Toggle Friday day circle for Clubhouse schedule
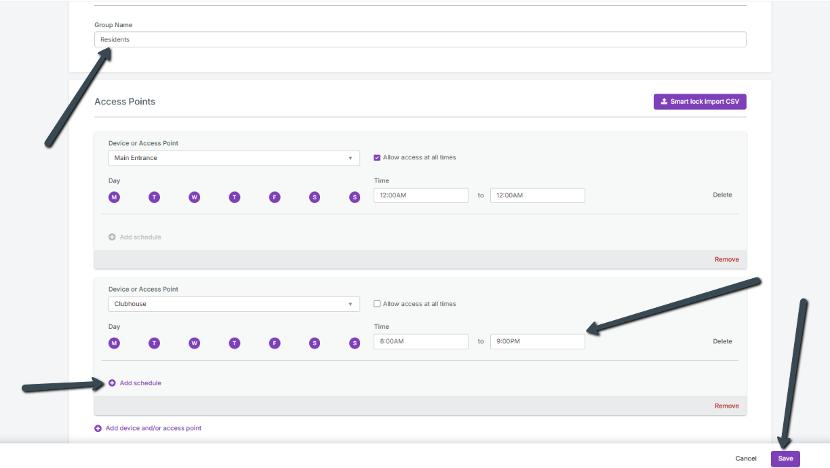The image size is (830, 468). (274, 343)
